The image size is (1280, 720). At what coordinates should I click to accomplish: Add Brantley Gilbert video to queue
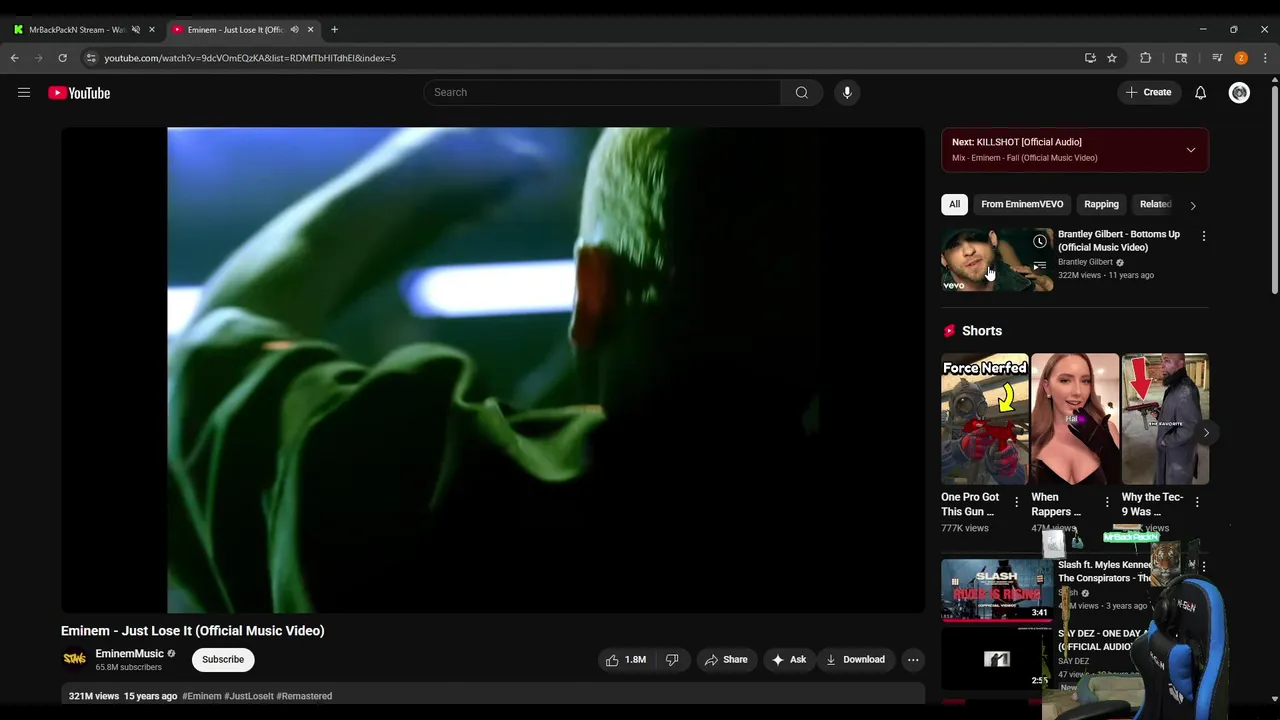(1040, 266)
